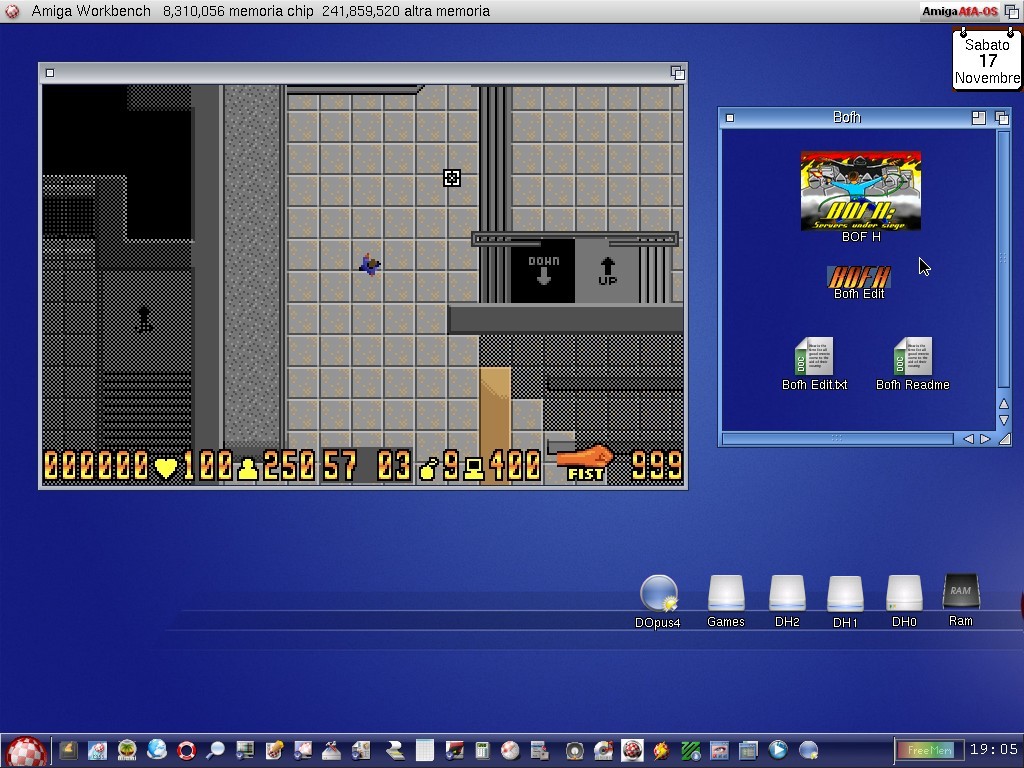Image resolution: width=1024 pixels, height=768 pixels.
Task: Click the Amiga Workbench title bar text
Action: tap(91, 11)
